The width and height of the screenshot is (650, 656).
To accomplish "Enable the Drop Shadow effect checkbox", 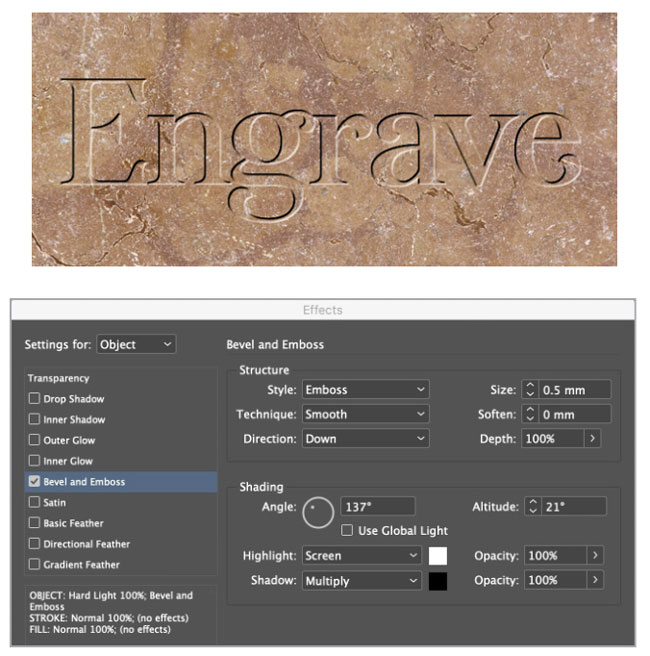I will click(34, 398).
